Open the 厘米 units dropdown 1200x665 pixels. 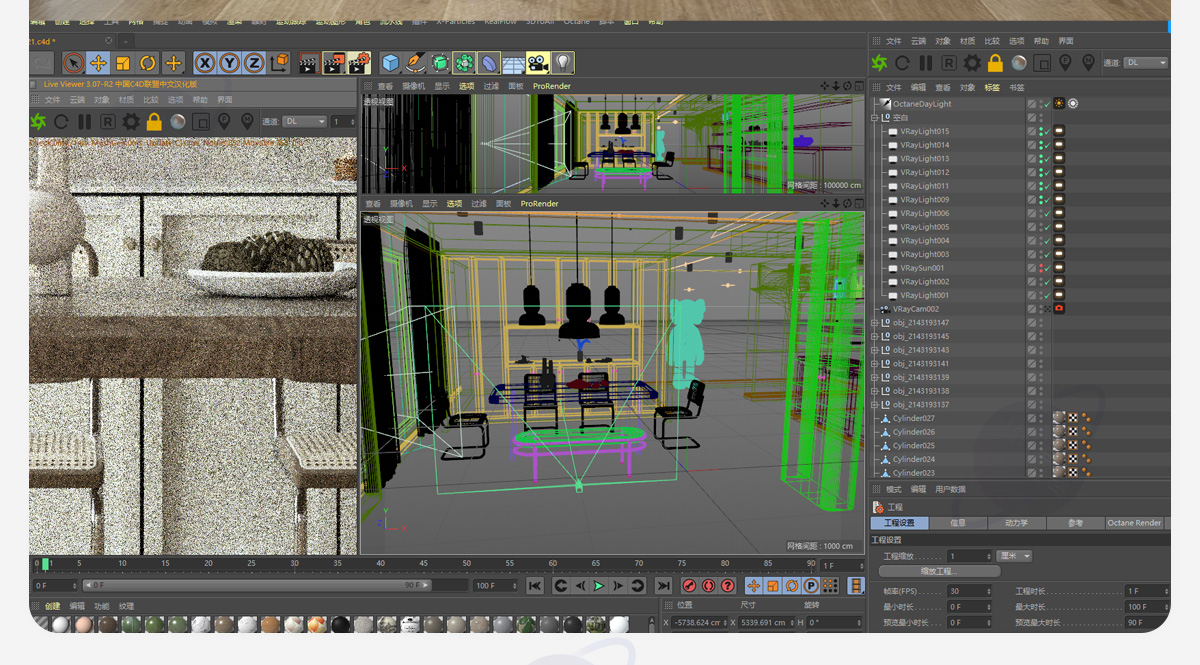pos(1014,555)
